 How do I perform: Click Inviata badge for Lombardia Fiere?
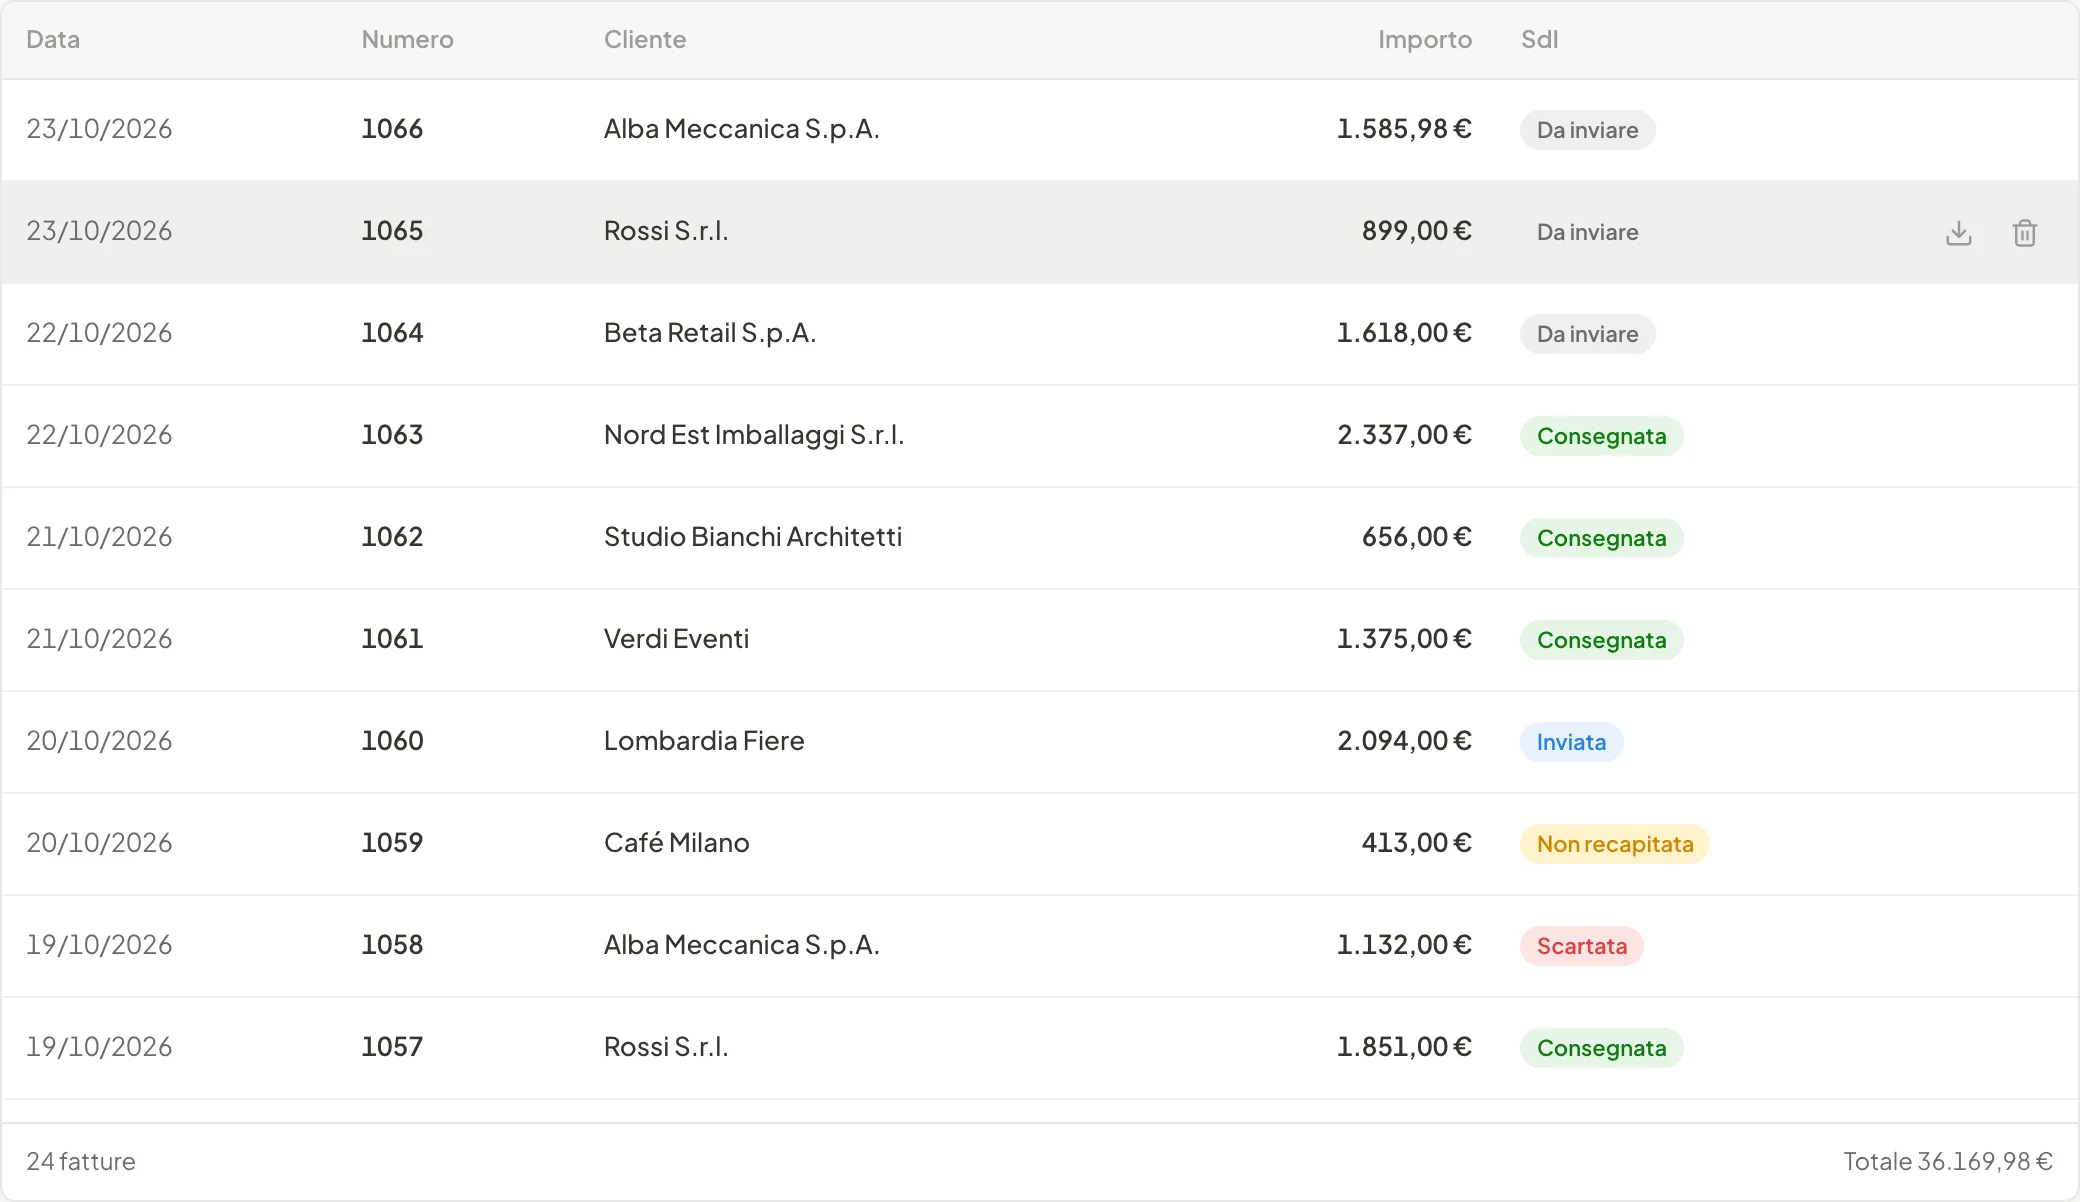[x=1572, y=742]
